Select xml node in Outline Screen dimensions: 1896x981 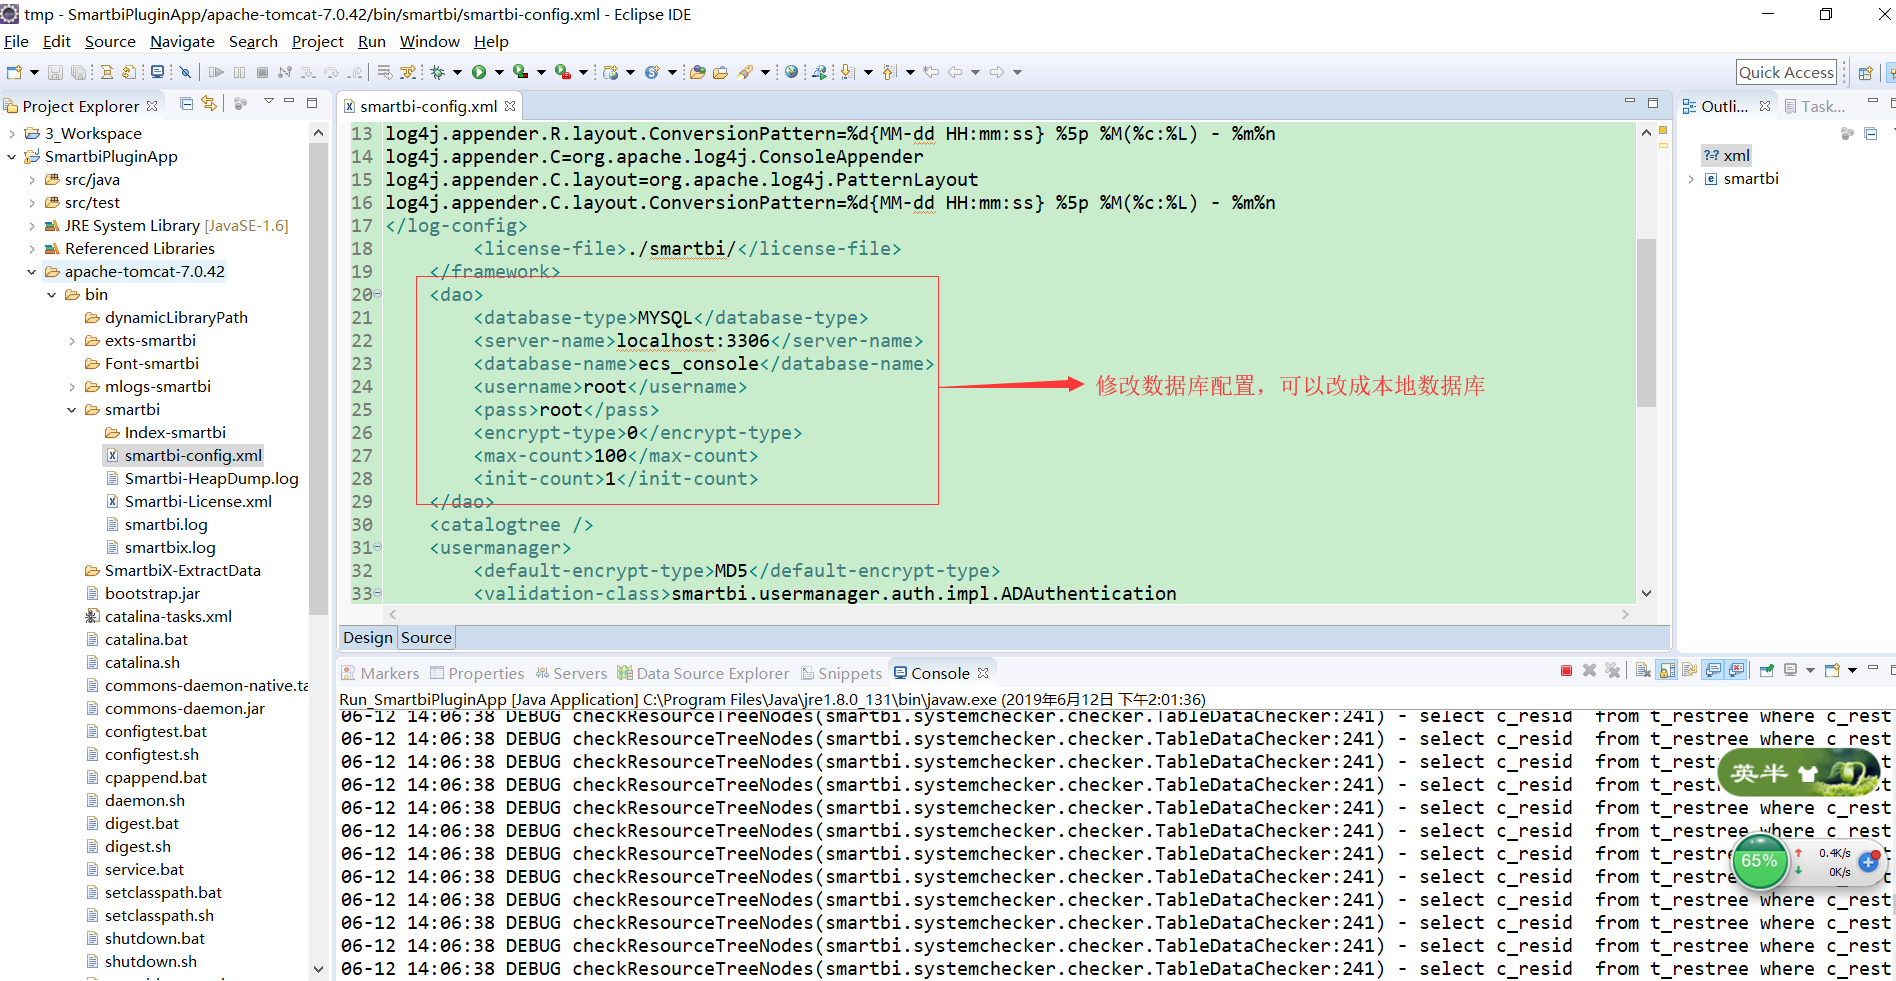(1727, 155)
